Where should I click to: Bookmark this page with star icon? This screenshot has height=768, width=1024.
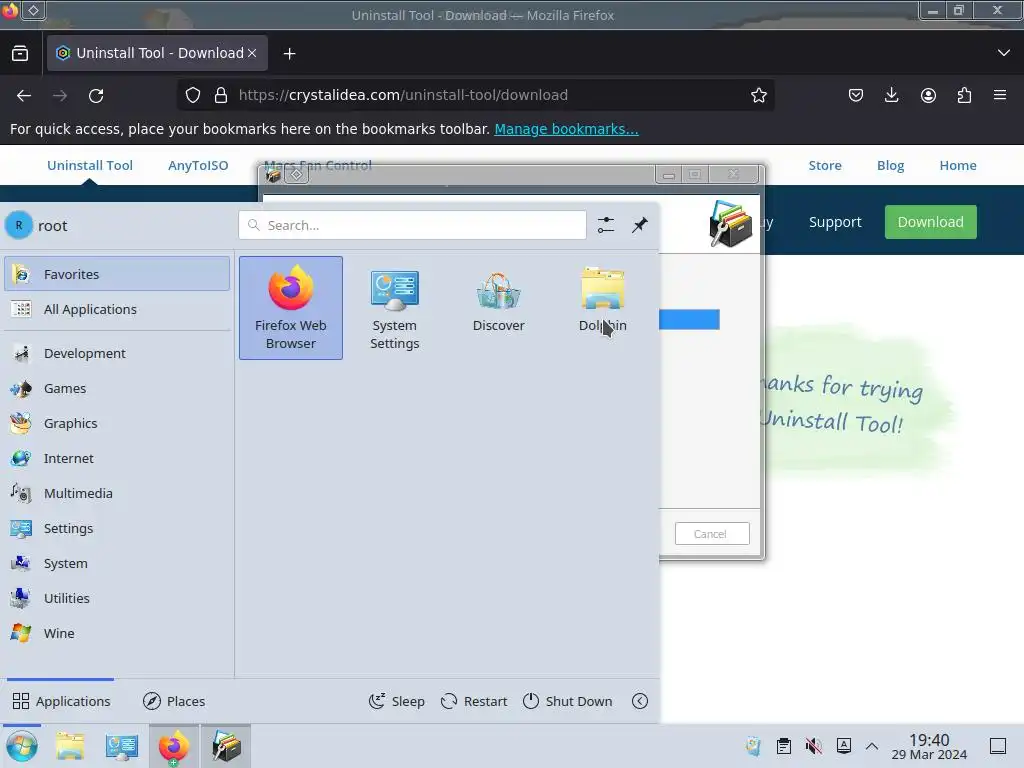click(758, 95)
